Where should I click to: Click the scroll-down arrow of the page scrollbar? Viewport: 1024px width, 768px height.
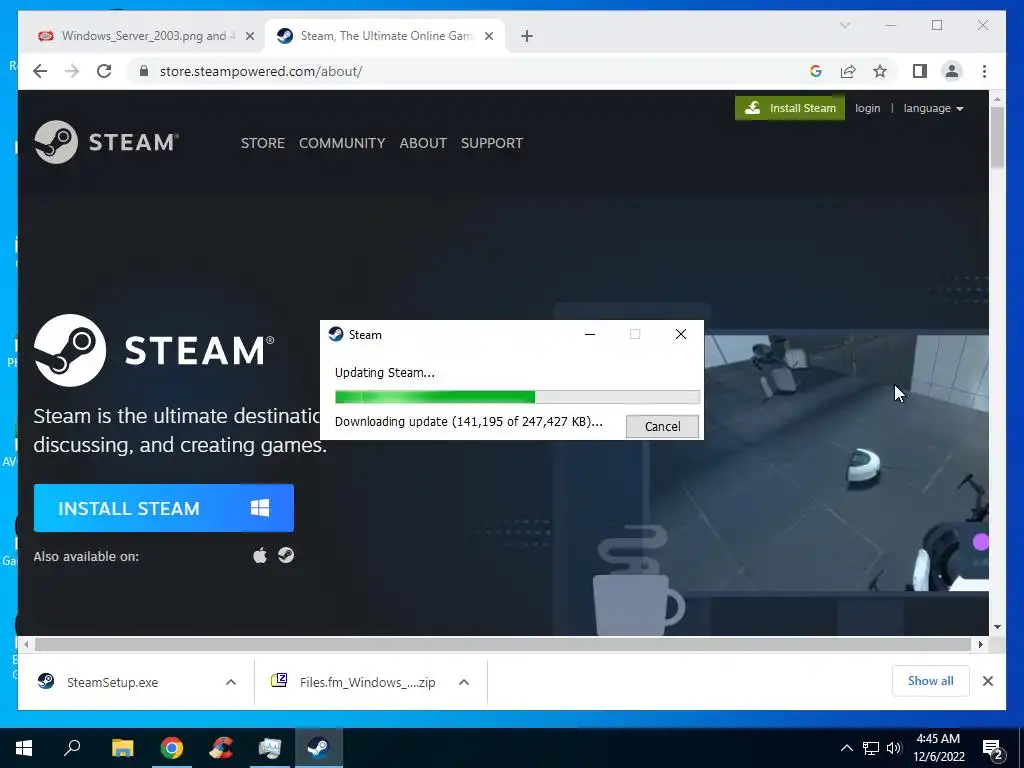[x=997, y=627]
